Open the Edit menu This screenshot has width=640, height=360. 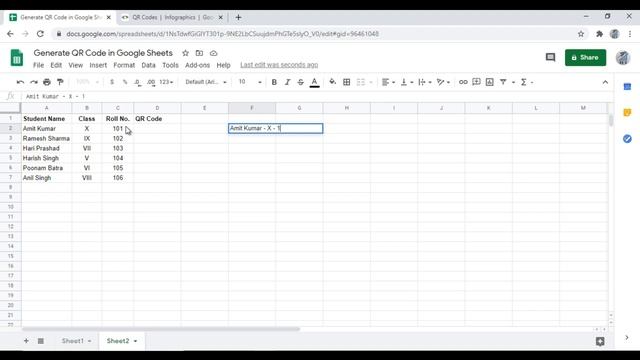56,65
